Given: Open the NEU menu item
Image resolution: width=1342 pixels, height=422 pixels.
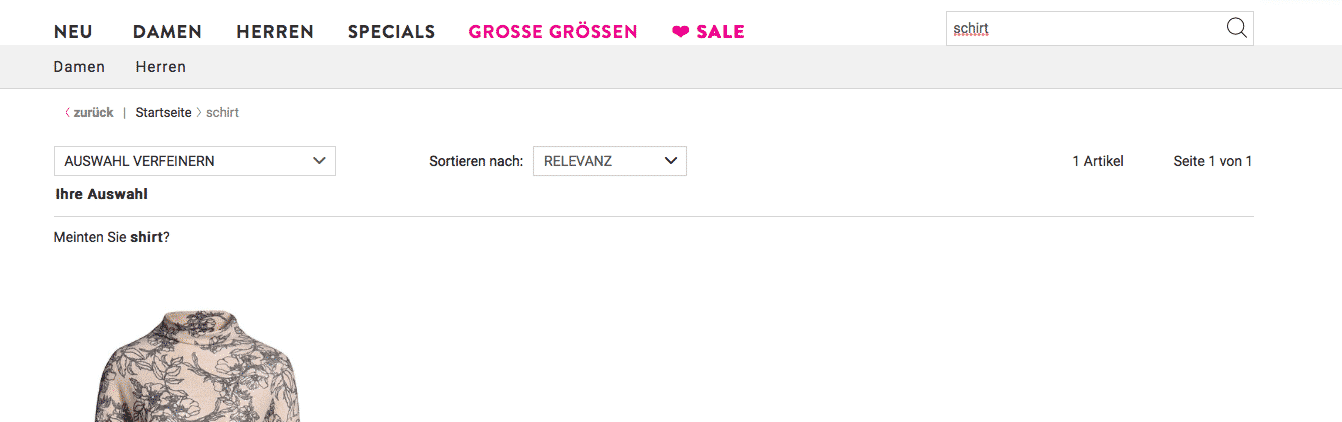Looking at the screenshot, I should pos(73,32).
